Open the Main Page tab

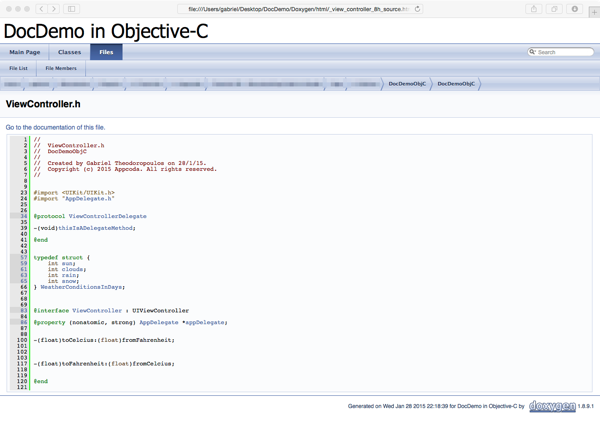[25, 52]
